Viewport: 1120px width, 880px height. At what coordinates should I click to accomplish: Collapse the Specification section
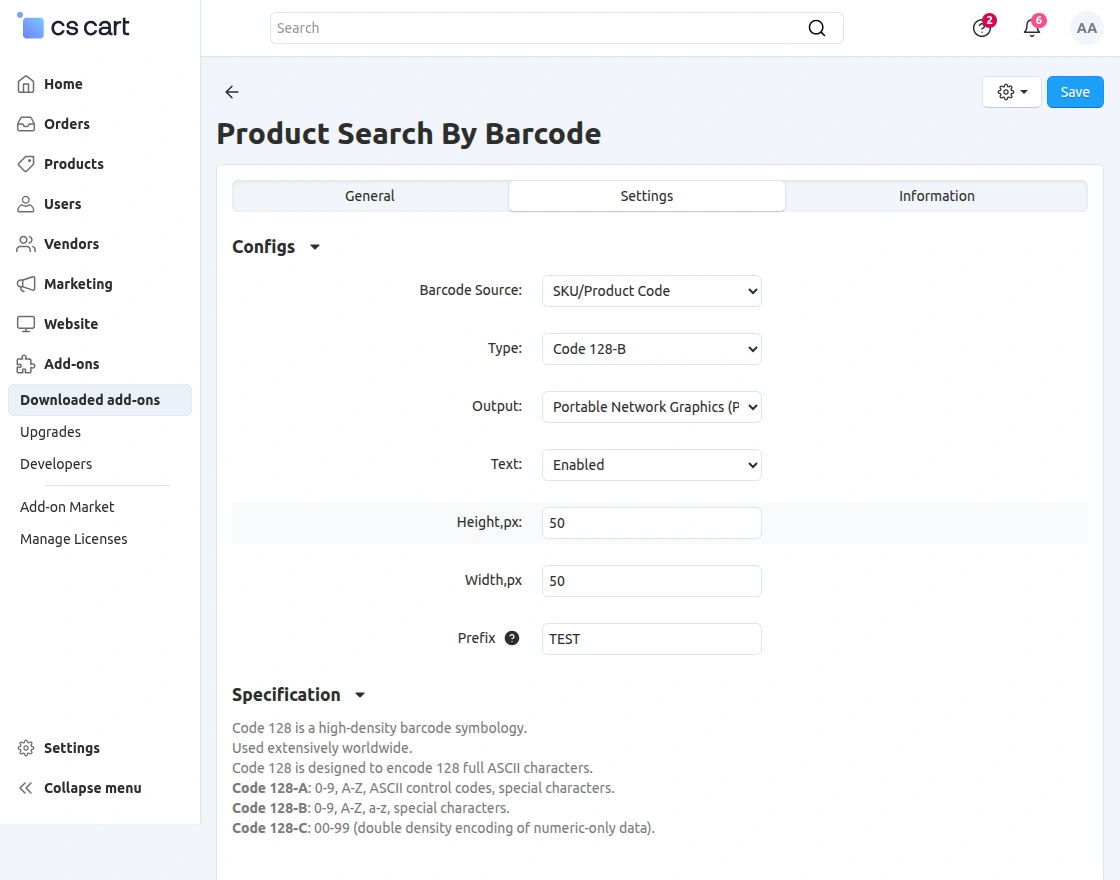[x=299, y=695]
